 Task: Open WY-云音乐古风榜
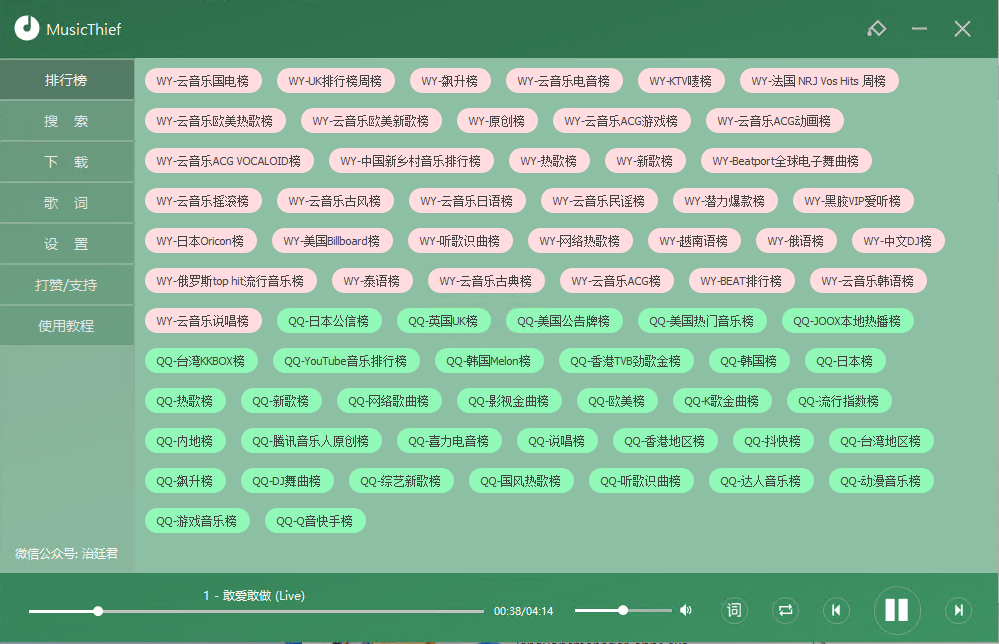pyautogui.click(x=334, y=201)
